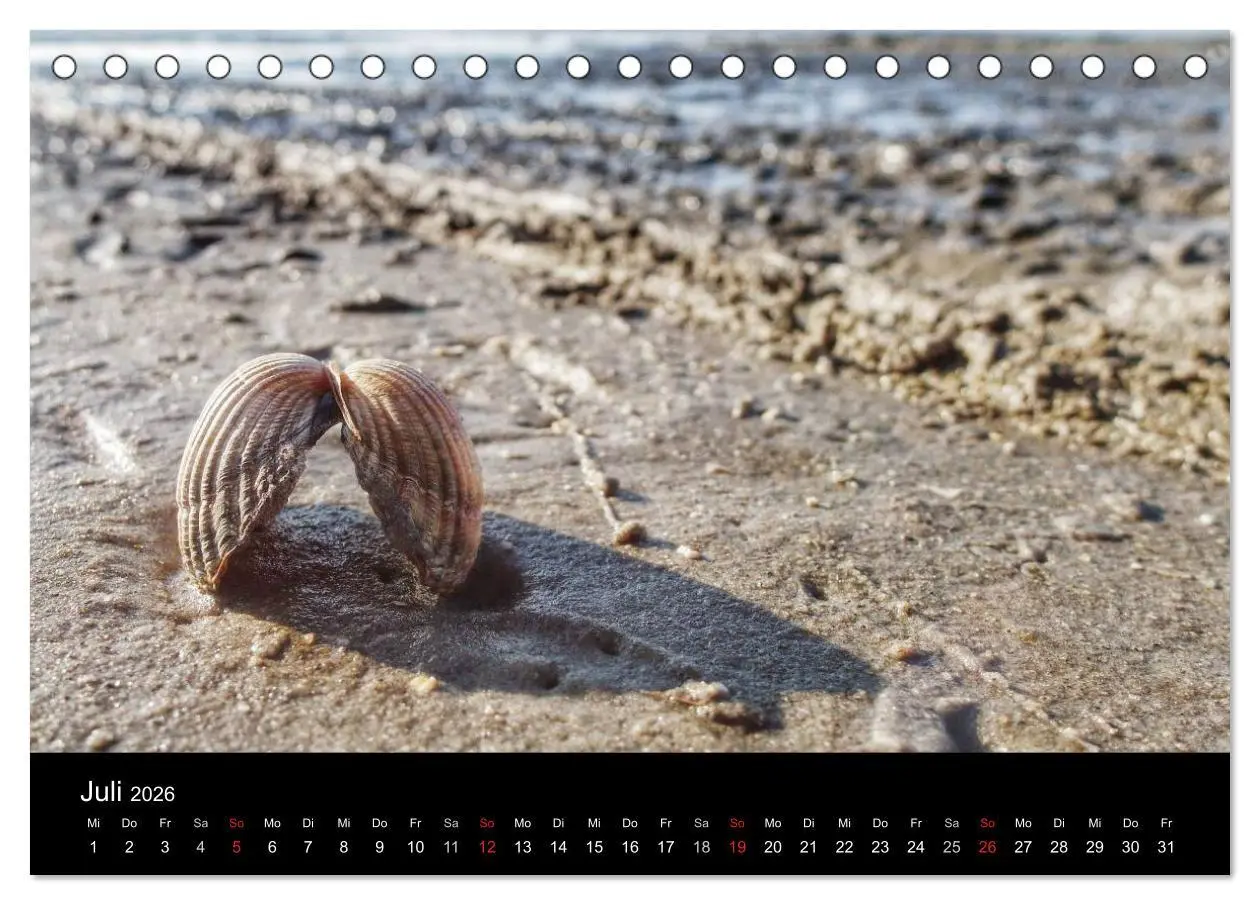Select day 28 in the calendar strip
This screenshot has width=1260, height=905.
1059,847
